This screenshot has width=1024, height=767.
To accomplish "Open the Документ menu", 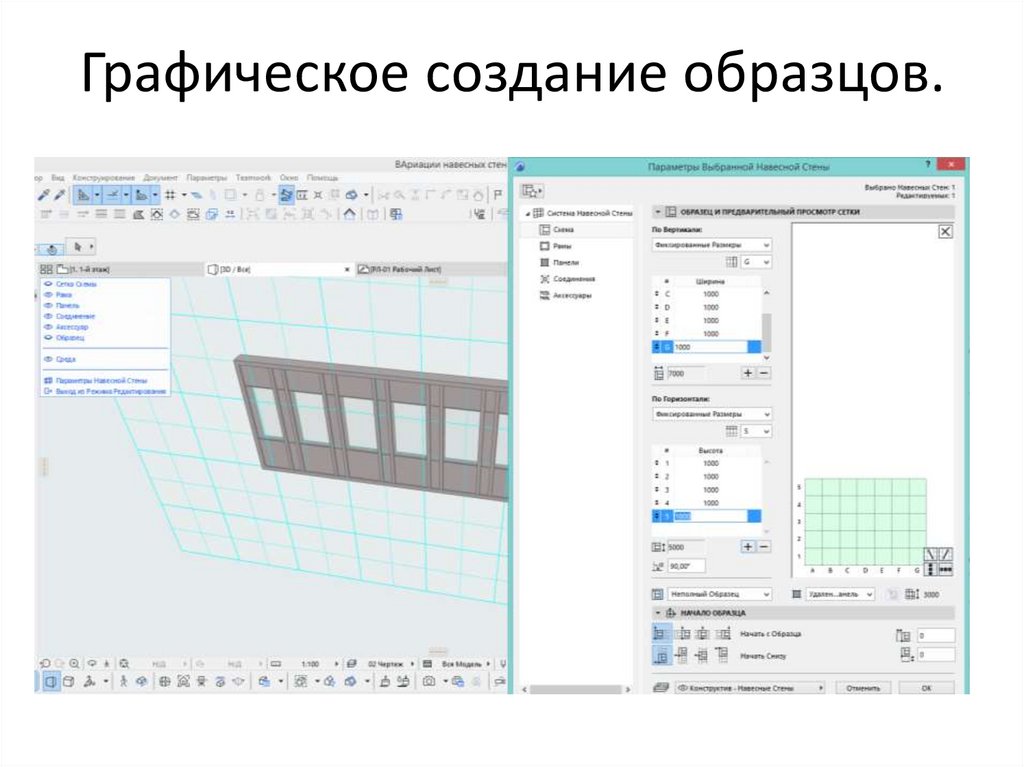I will tap(160, 178).
